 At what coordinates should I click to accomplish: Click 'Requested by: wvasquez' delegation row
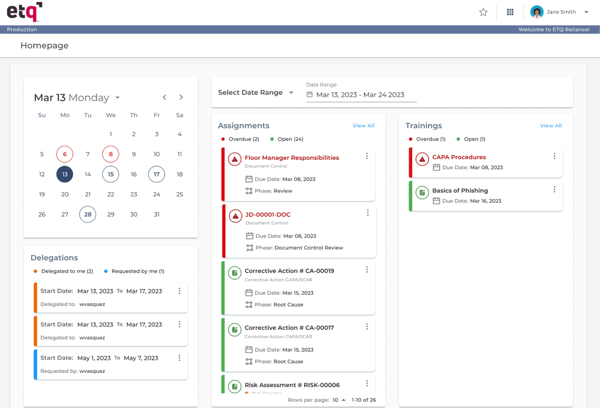(x=111, y=364)
